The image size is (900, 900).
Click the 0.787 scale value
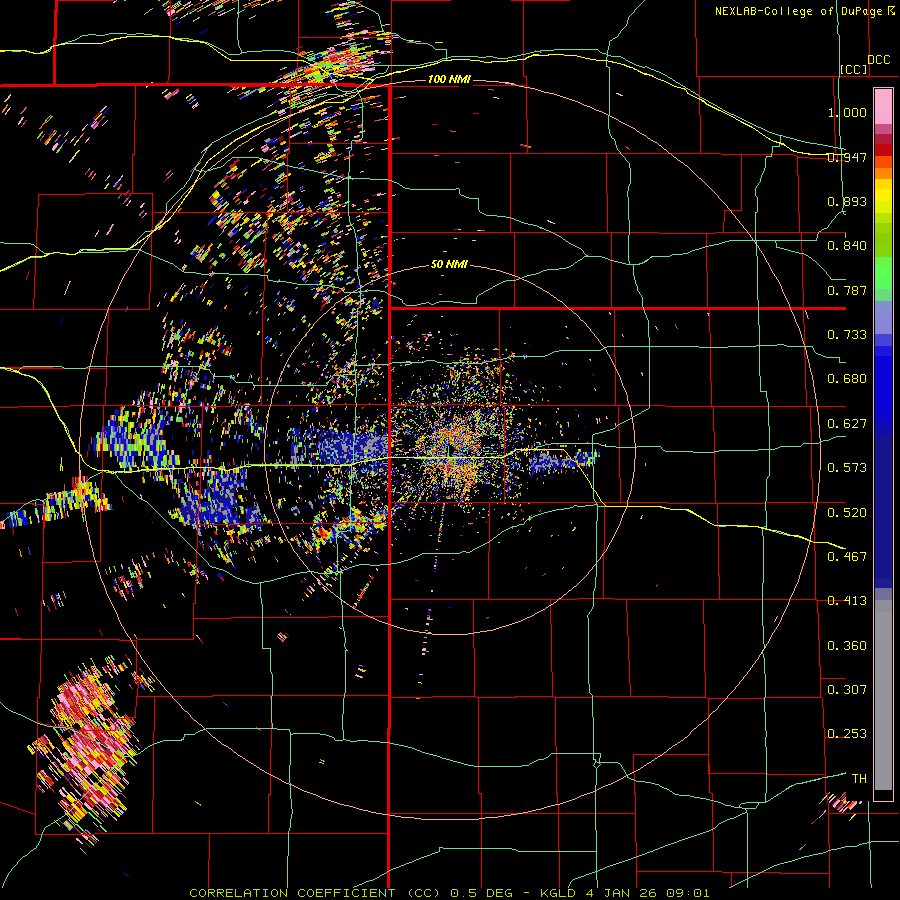(x=847, y=290)
